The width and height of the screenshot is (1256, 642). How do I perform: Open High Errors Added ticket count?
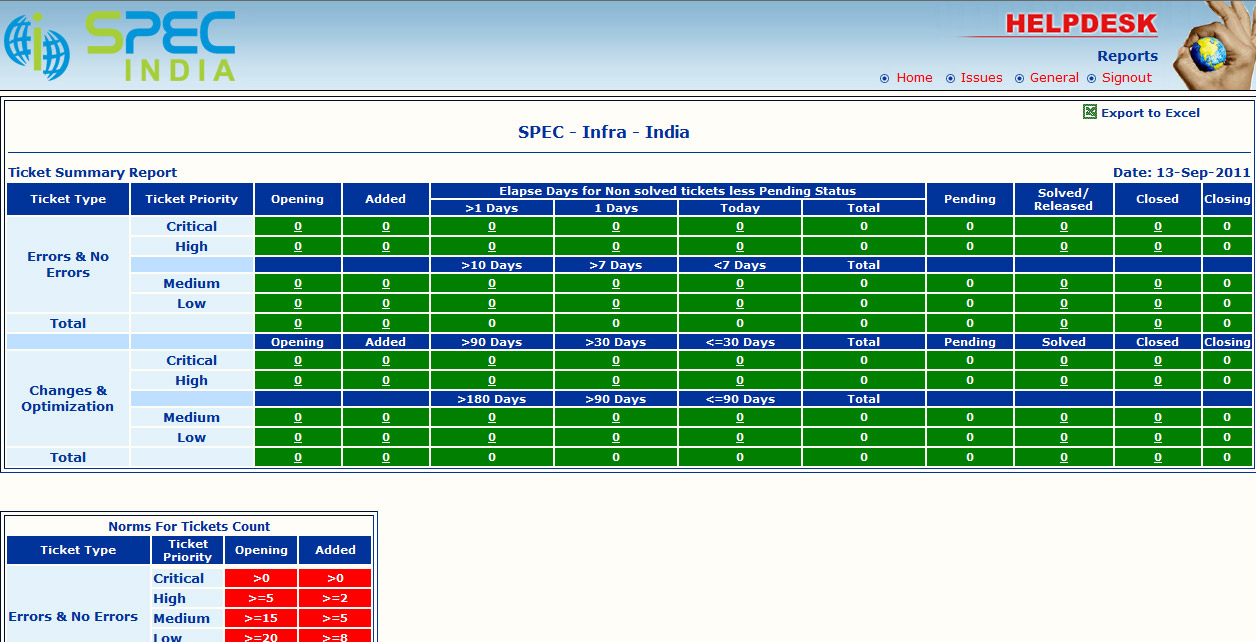click(386, 247)
